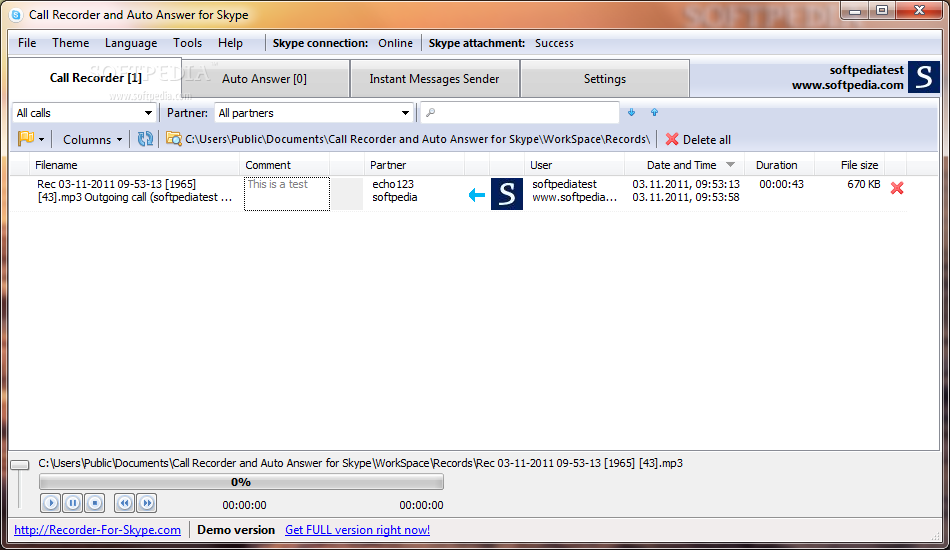Click Get FULL version right now link
The width and height of the screenshot is (950, 550).
tap(357, 530)
